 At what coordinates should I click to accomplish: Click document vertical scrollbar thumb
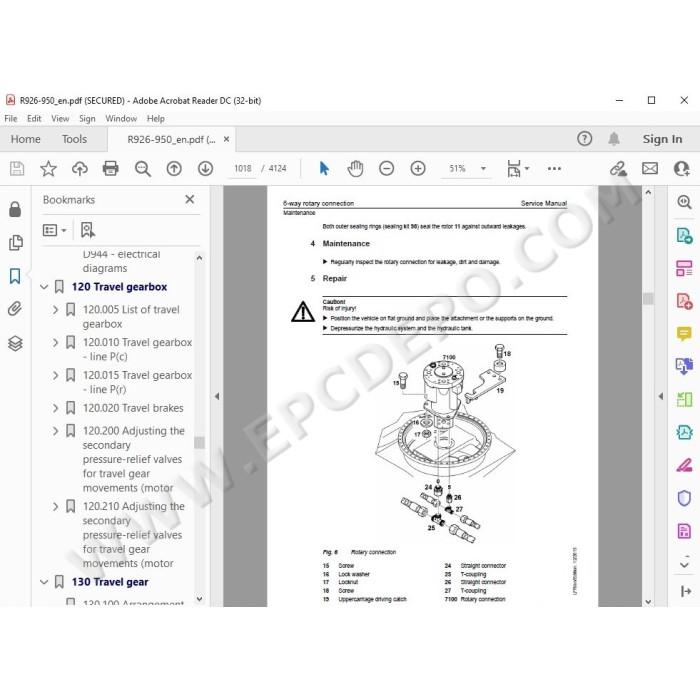click(x=648, y=298)
